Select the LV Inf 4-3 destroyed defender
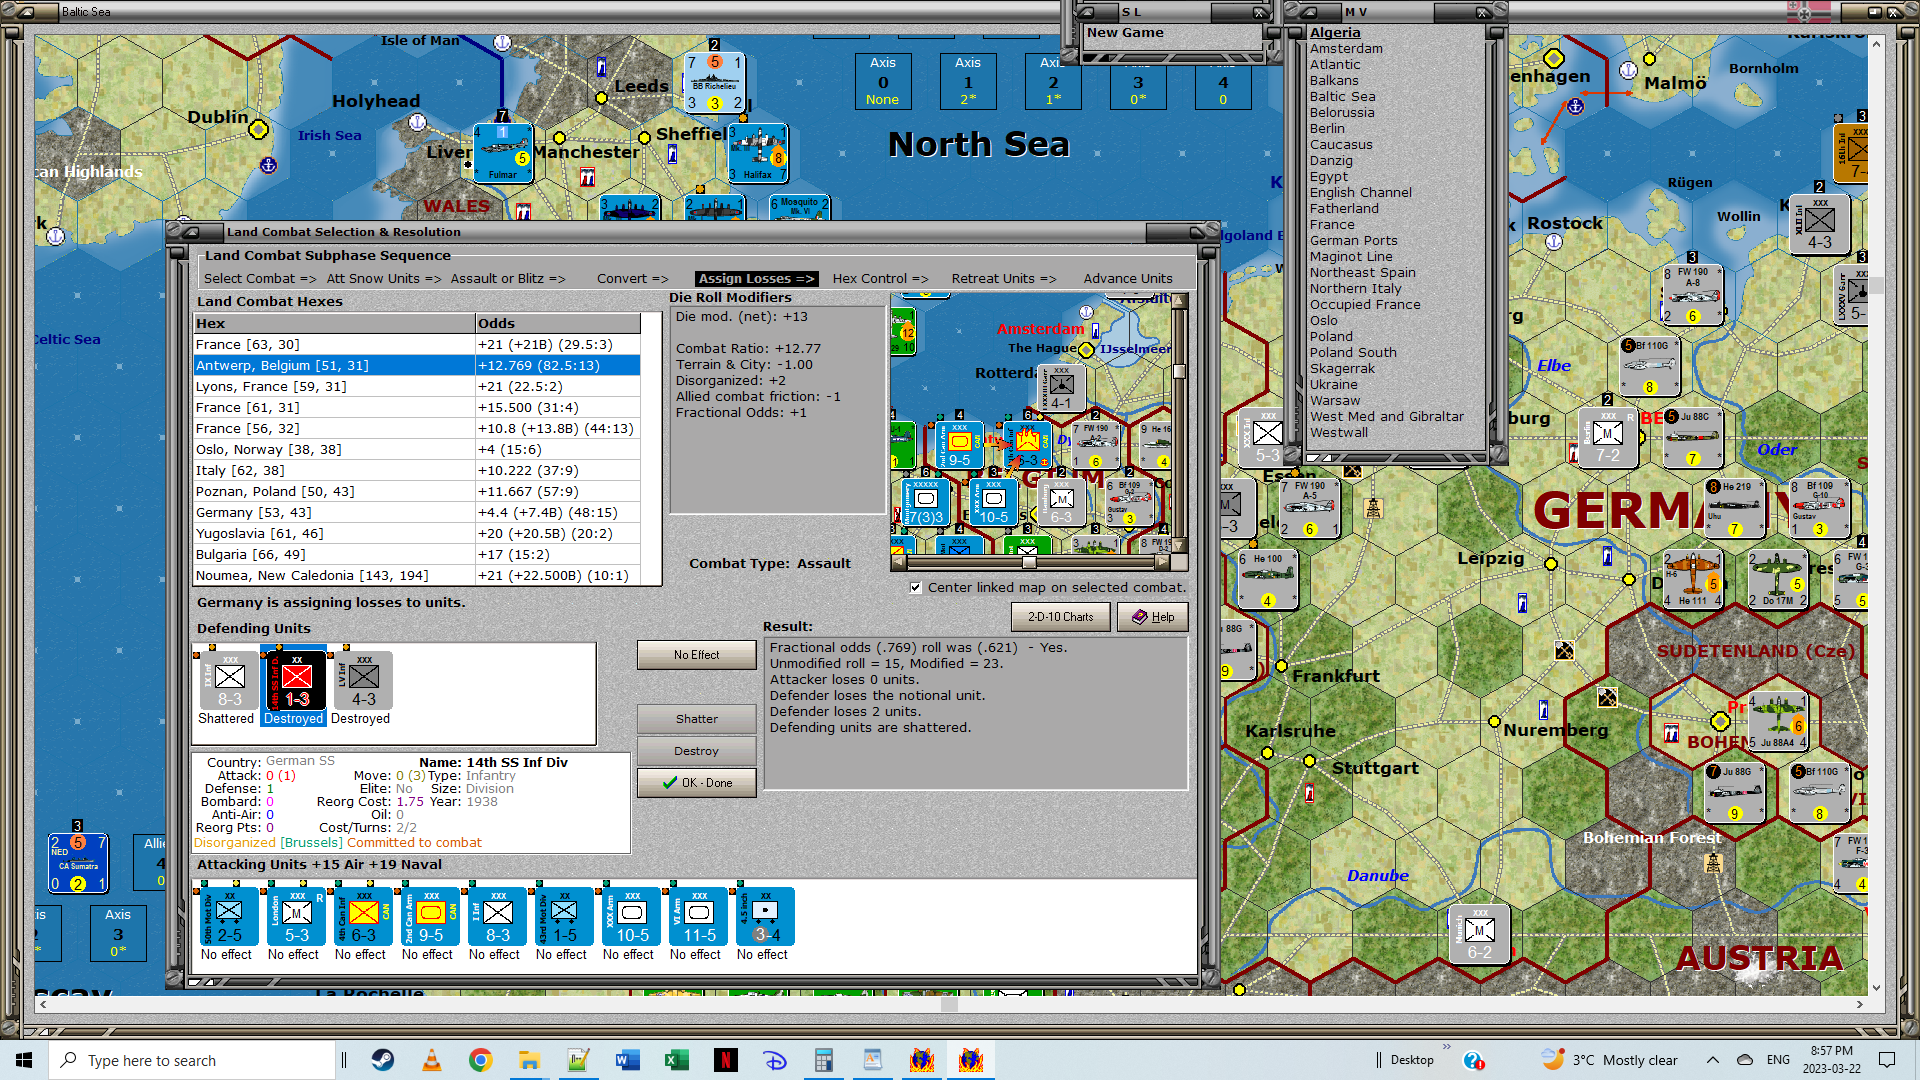Image resolution: width=1920 pixels, height=1080 pixels. tap(363, 681)
